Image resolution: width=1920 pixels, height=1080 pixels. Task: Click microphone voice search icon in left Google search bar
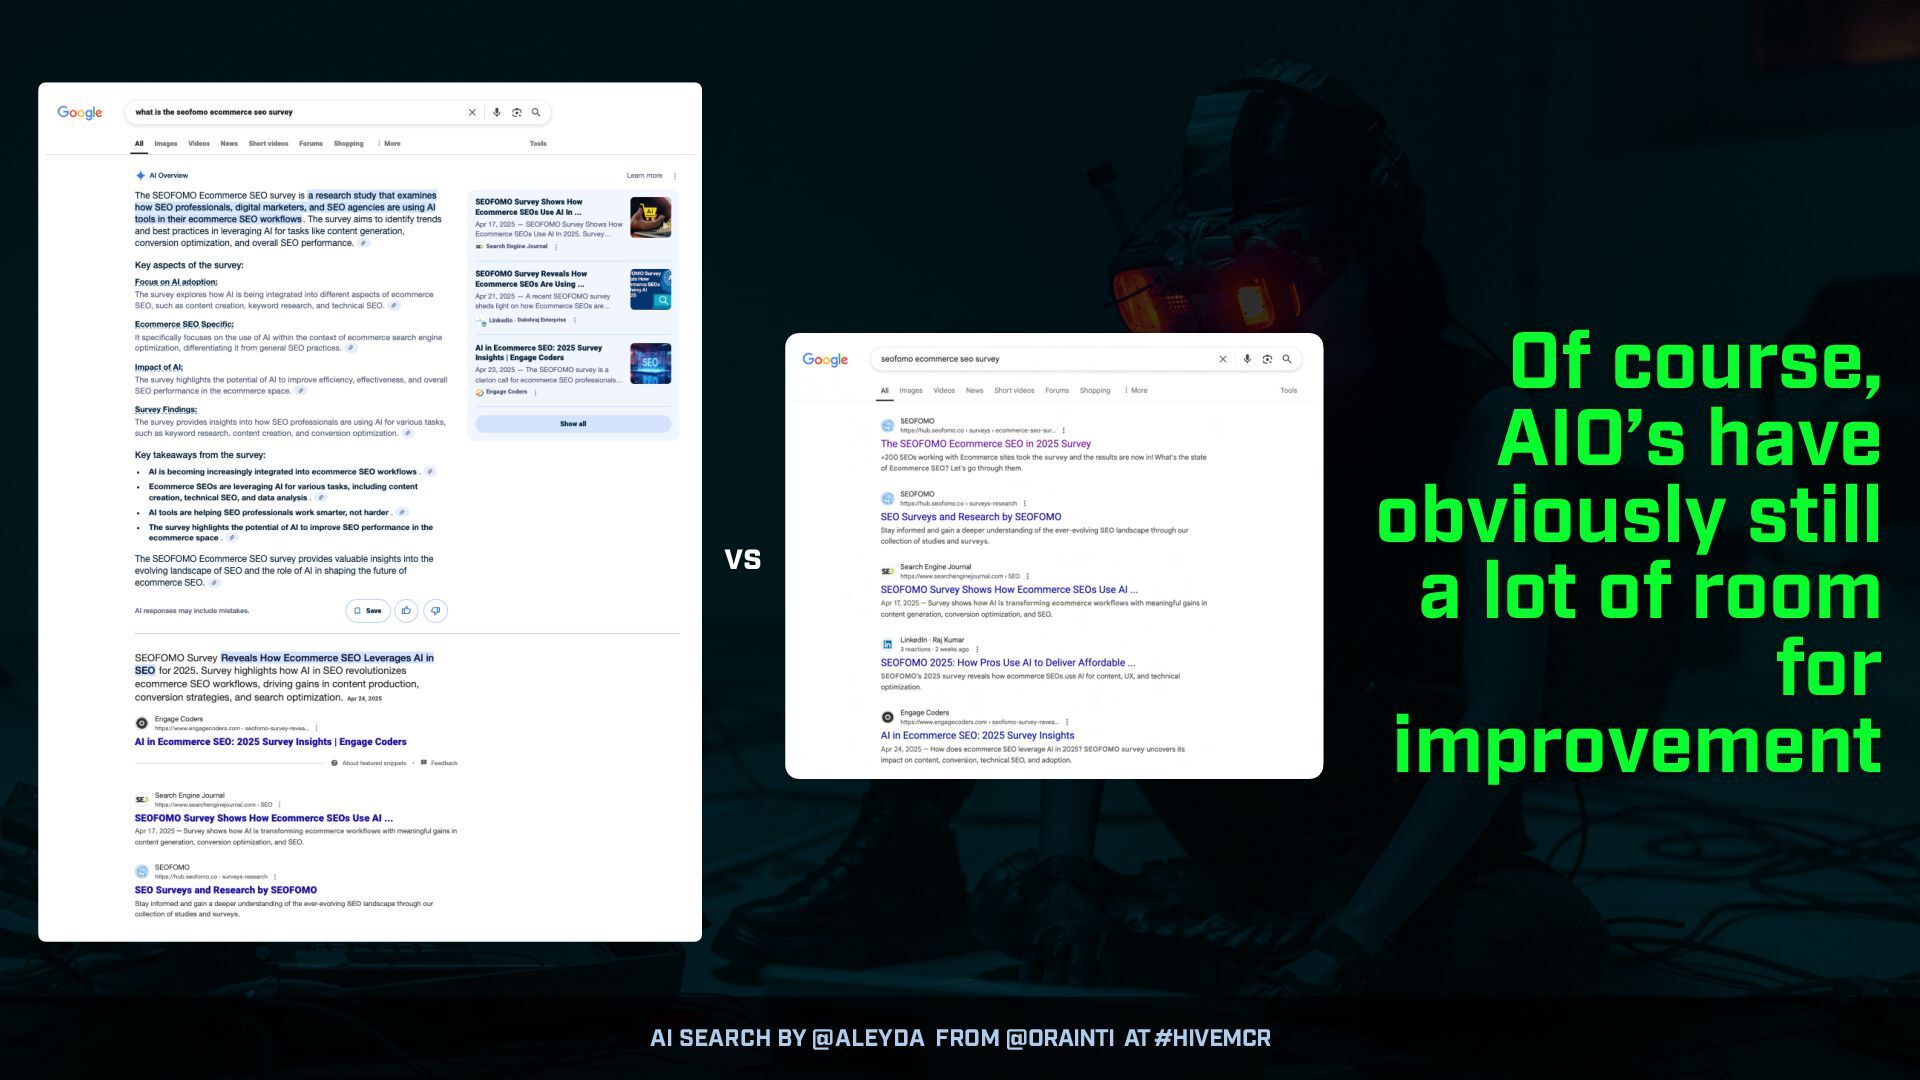pyautogui.click(x=496, y=113)
